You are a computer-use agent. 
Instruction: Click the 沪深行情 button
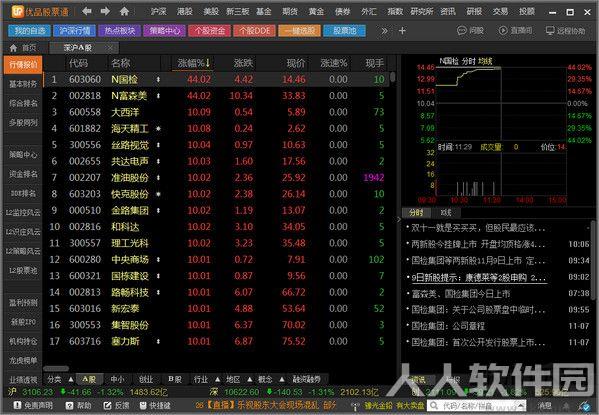(74, 31)
